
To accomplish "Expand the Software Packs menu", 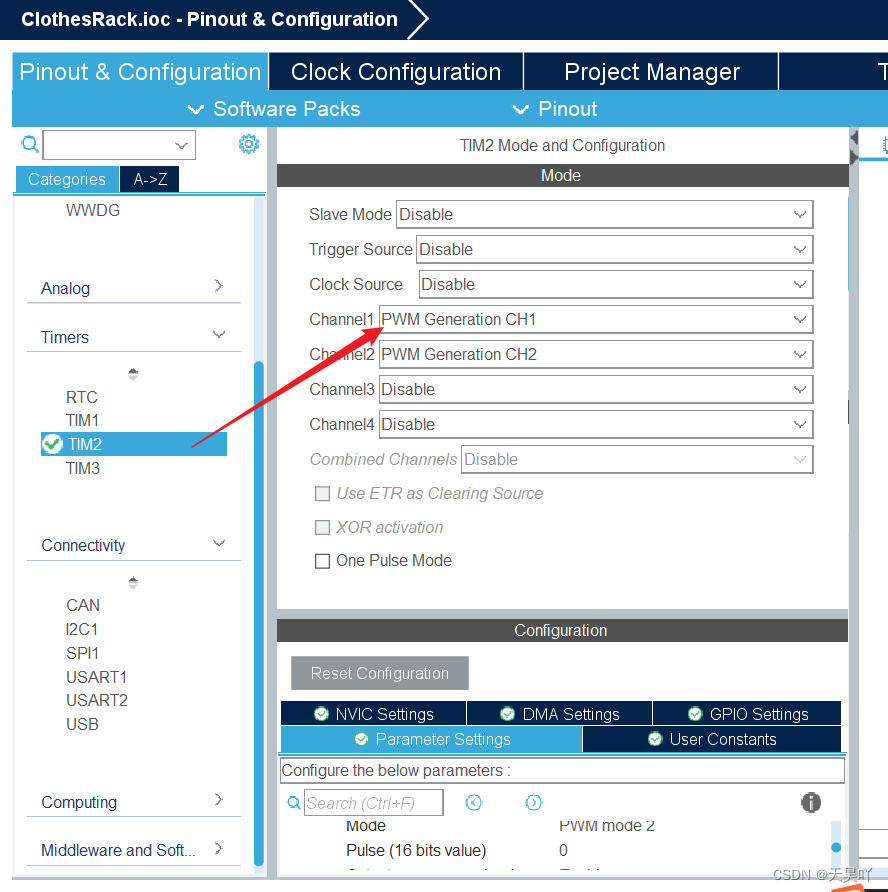I will coord(274,109).
